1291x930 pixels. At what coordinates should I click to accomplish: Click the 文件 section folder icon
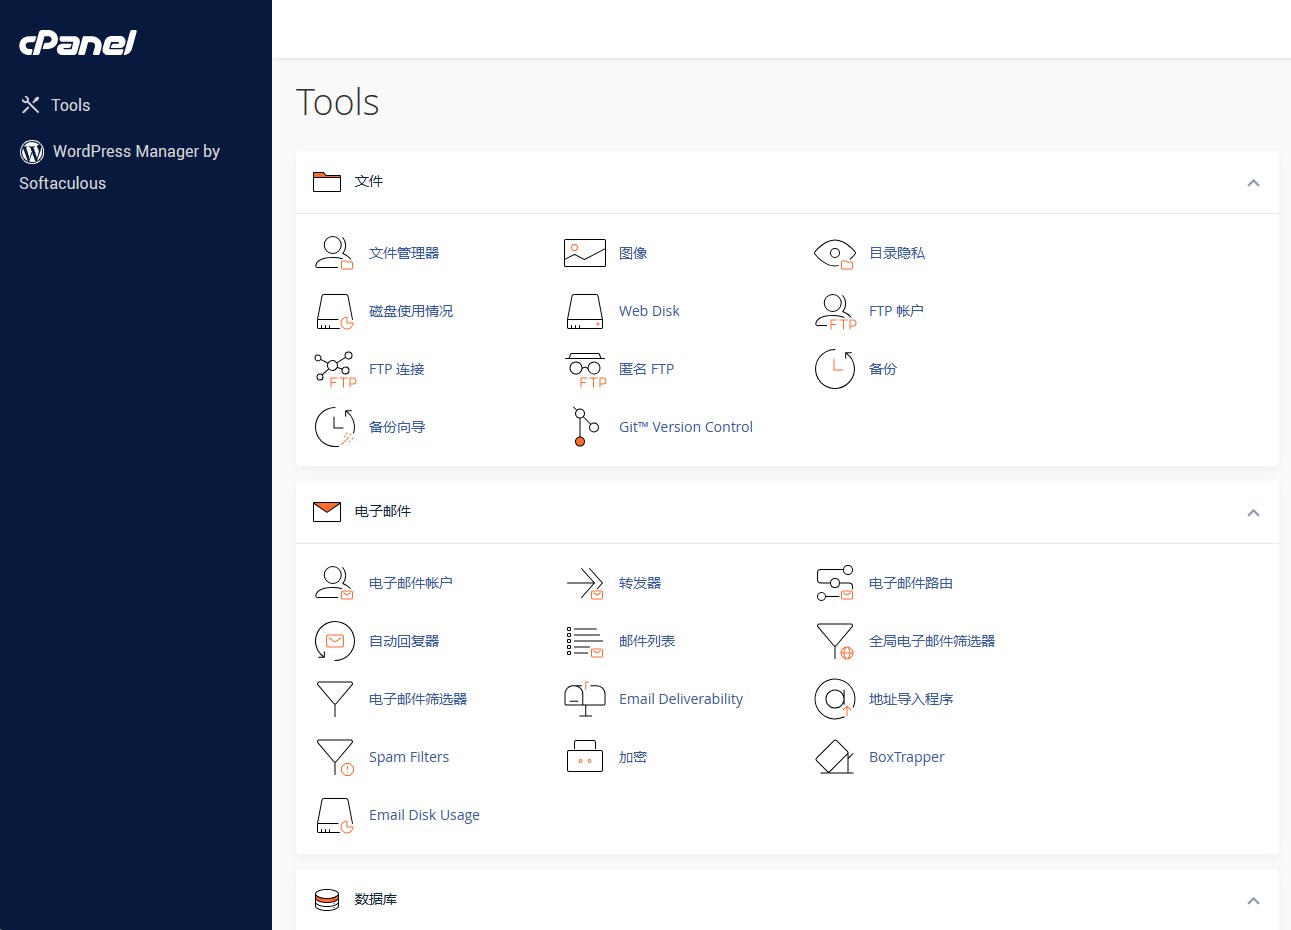[x=327, y=181]
